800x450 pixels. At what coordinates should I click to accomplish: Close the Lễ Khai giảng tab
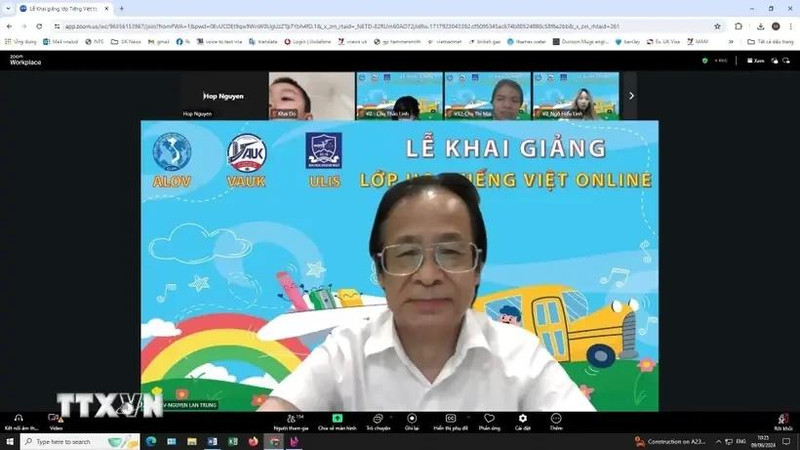pos(107,9)
